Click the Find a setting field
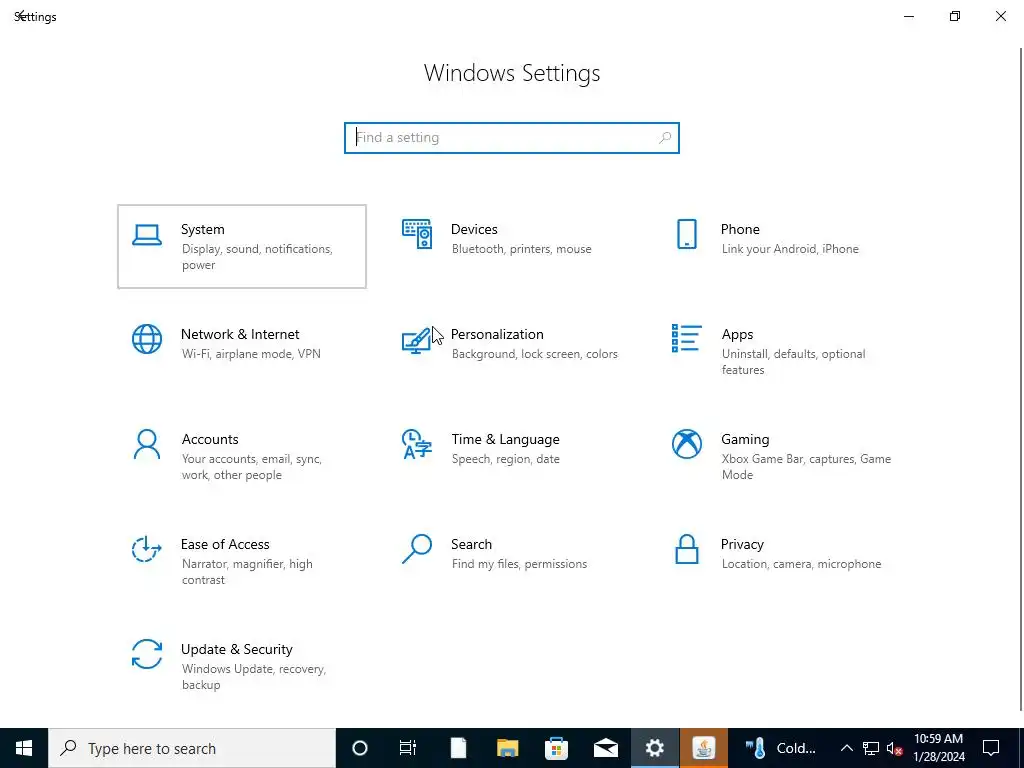Screen dimensions: 1024x768 [512, 138]
